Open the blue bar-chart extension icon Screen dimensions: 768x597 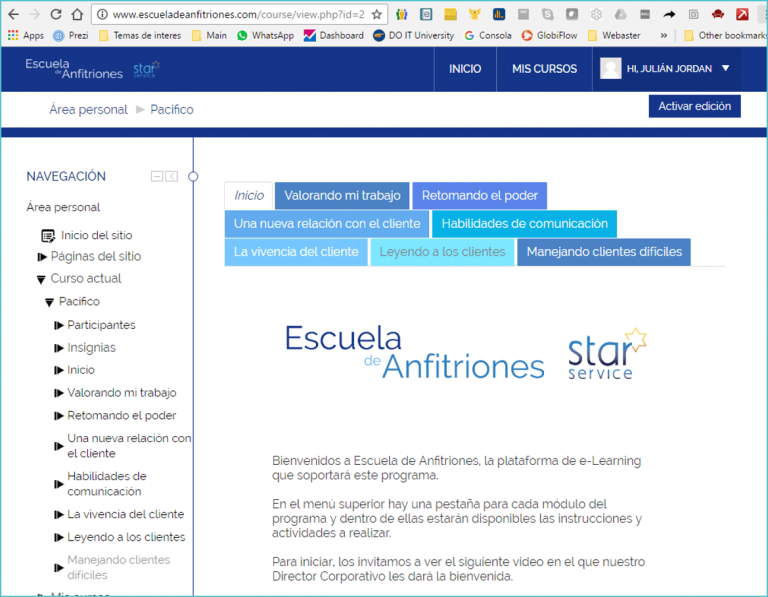click(x=499, y=14)
